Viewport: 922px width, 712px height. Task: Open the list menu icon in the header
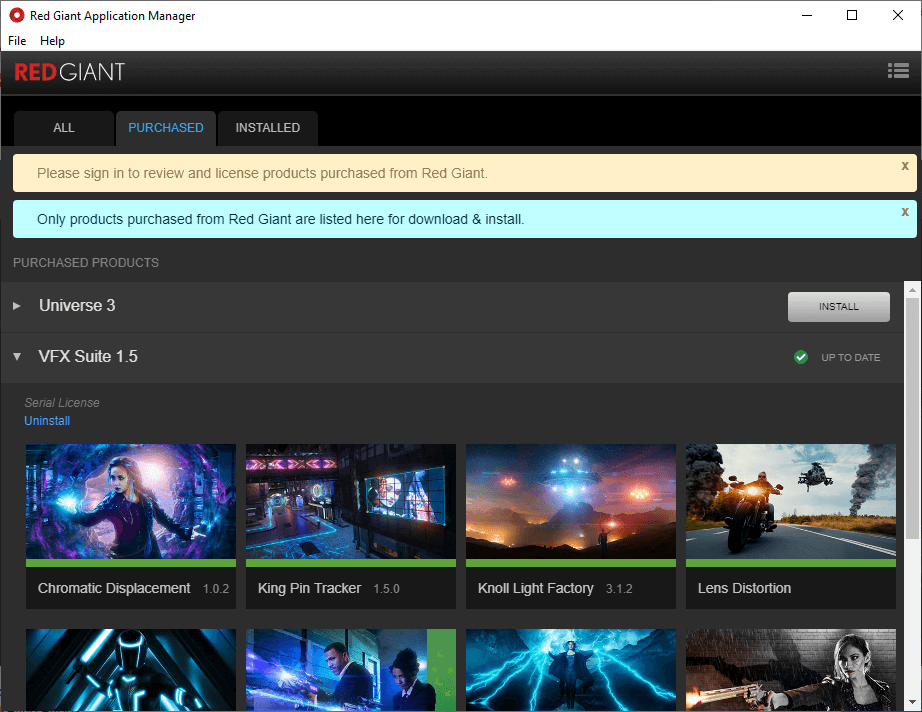(898, 71)
